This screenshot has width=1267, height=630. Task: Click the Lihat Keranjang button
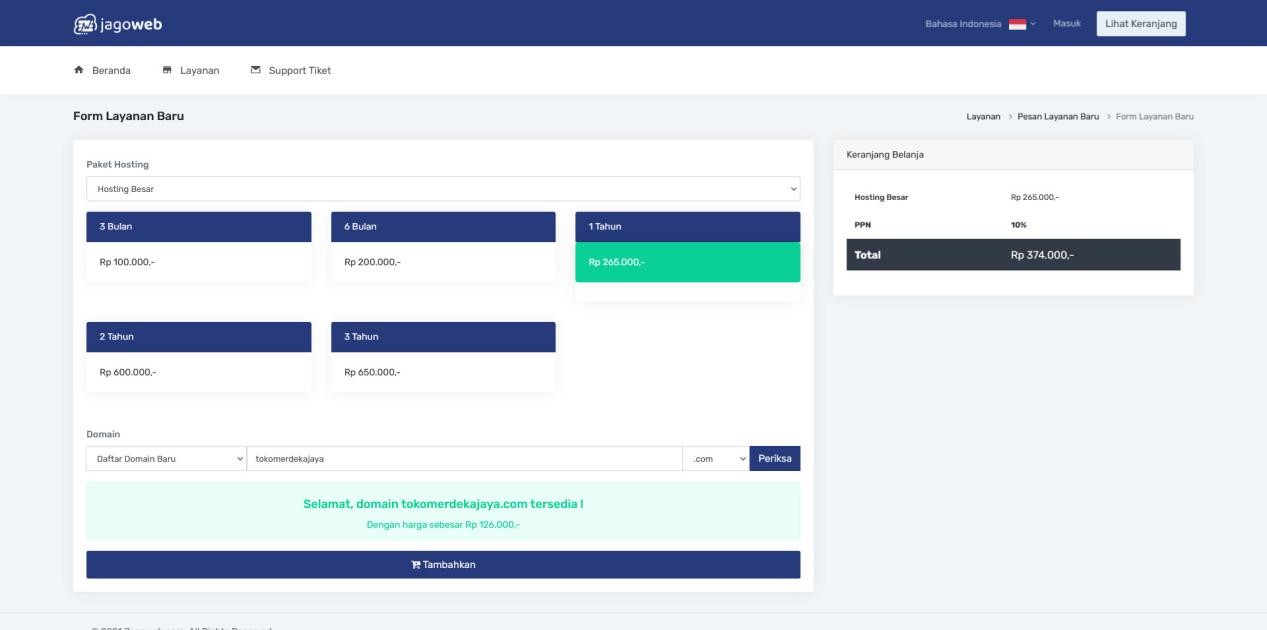click(x=1141, y=22)
